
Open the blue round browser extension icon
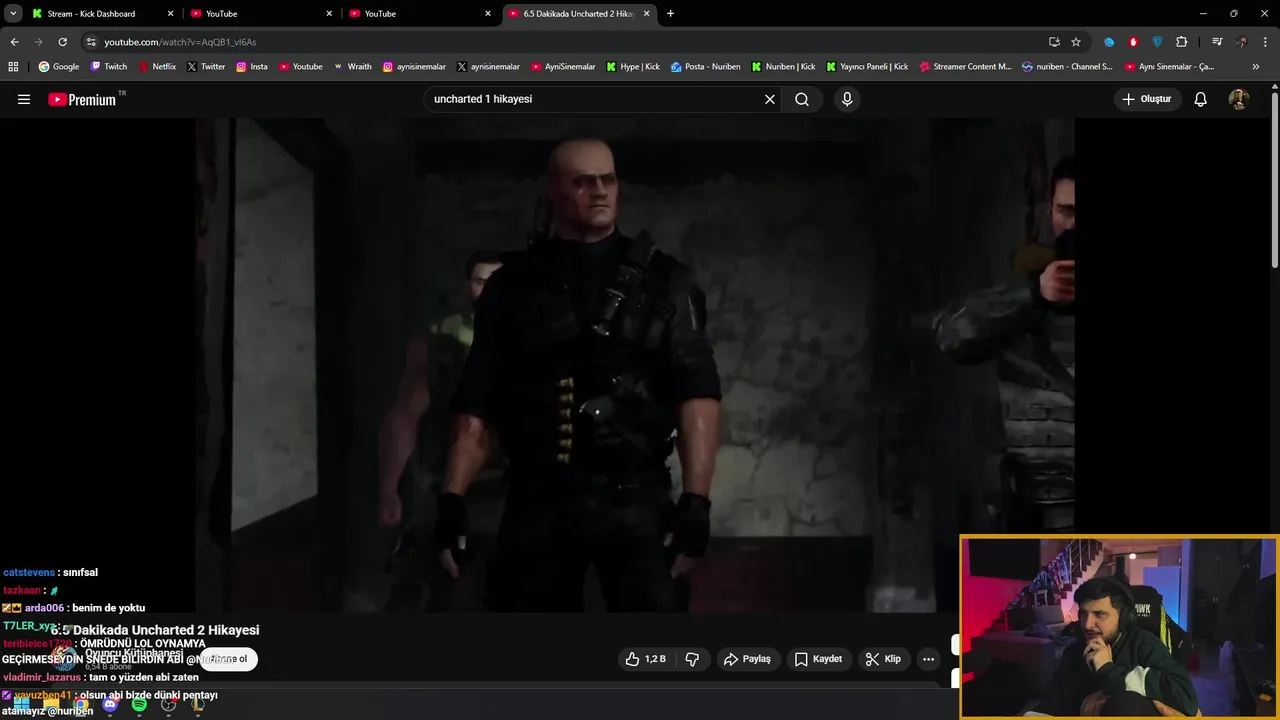1109,42
